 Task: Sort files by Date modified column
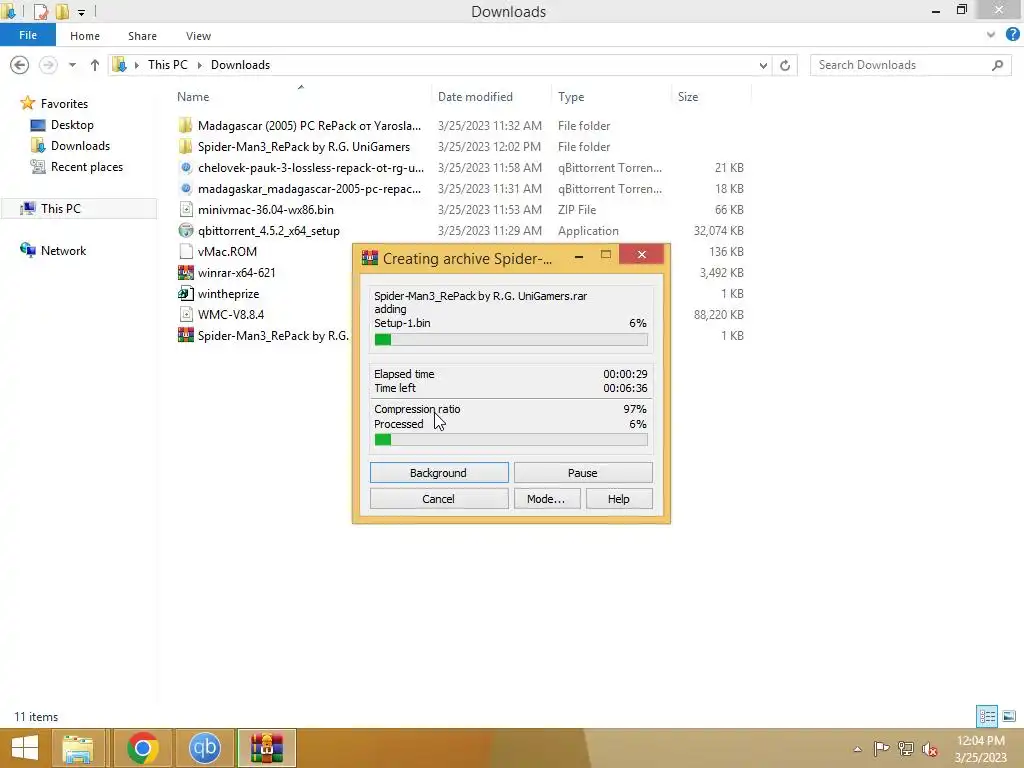[x=475, y=97]
